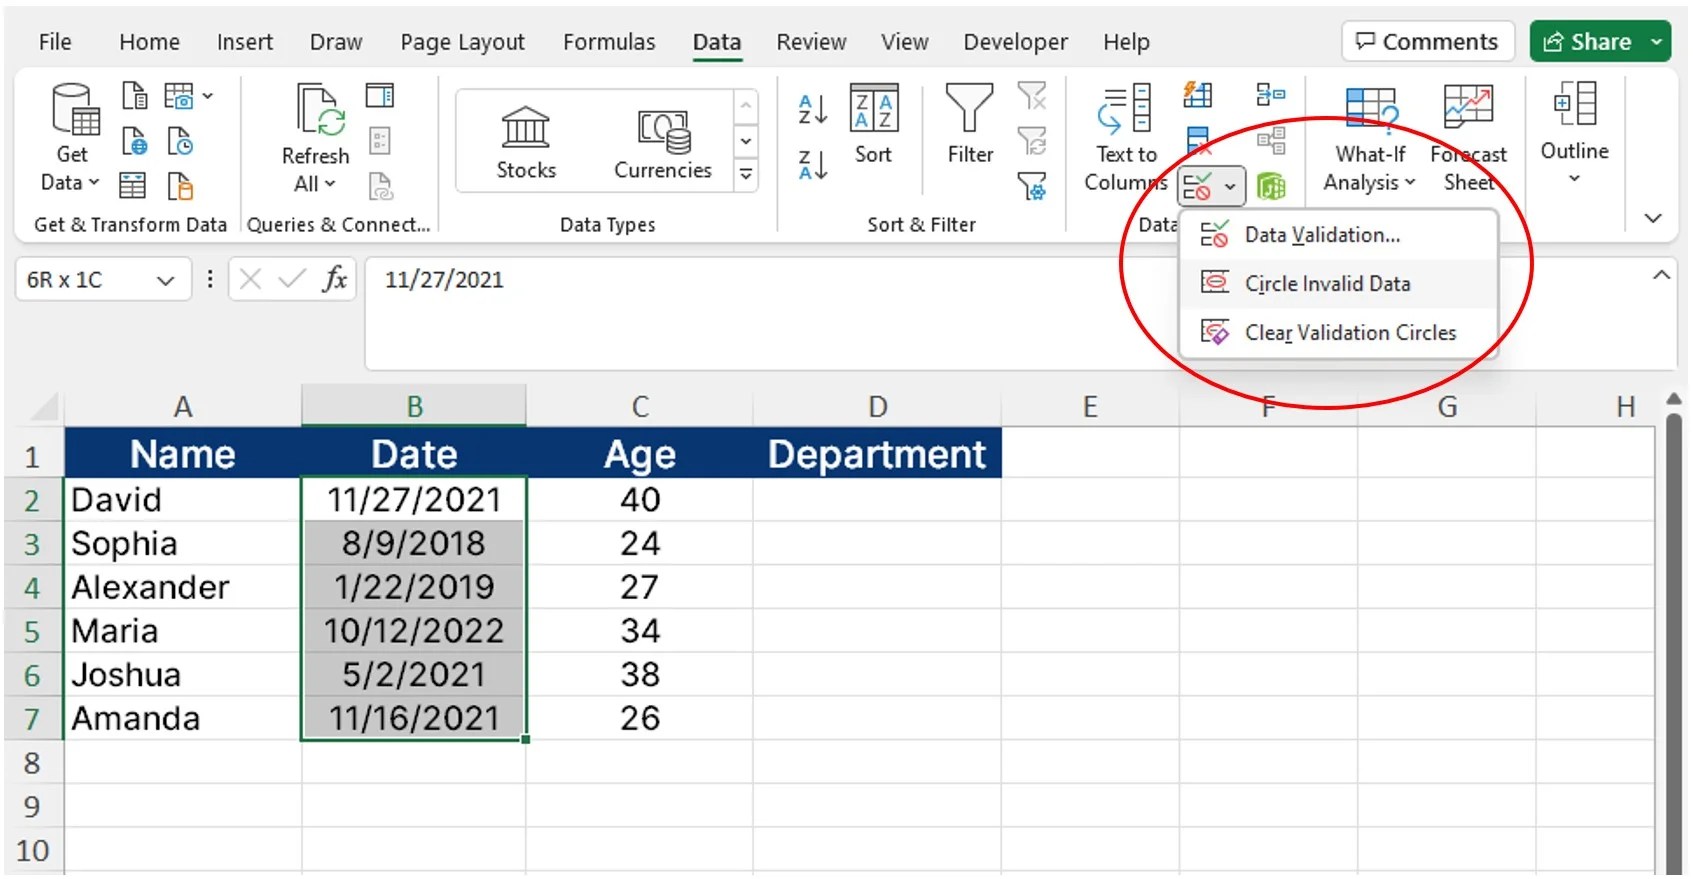Screen dimensions: 1693x879
Task: Click the Sort A to Z icon
Action: click(812, 109)
